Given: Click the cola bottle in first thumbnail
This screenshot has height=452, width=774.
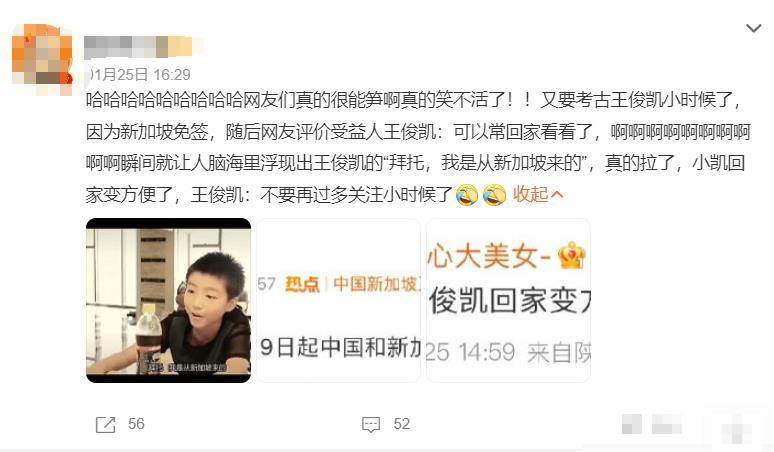Looking at the screenshot, I should pyautogui.click(x=148, y=340).
